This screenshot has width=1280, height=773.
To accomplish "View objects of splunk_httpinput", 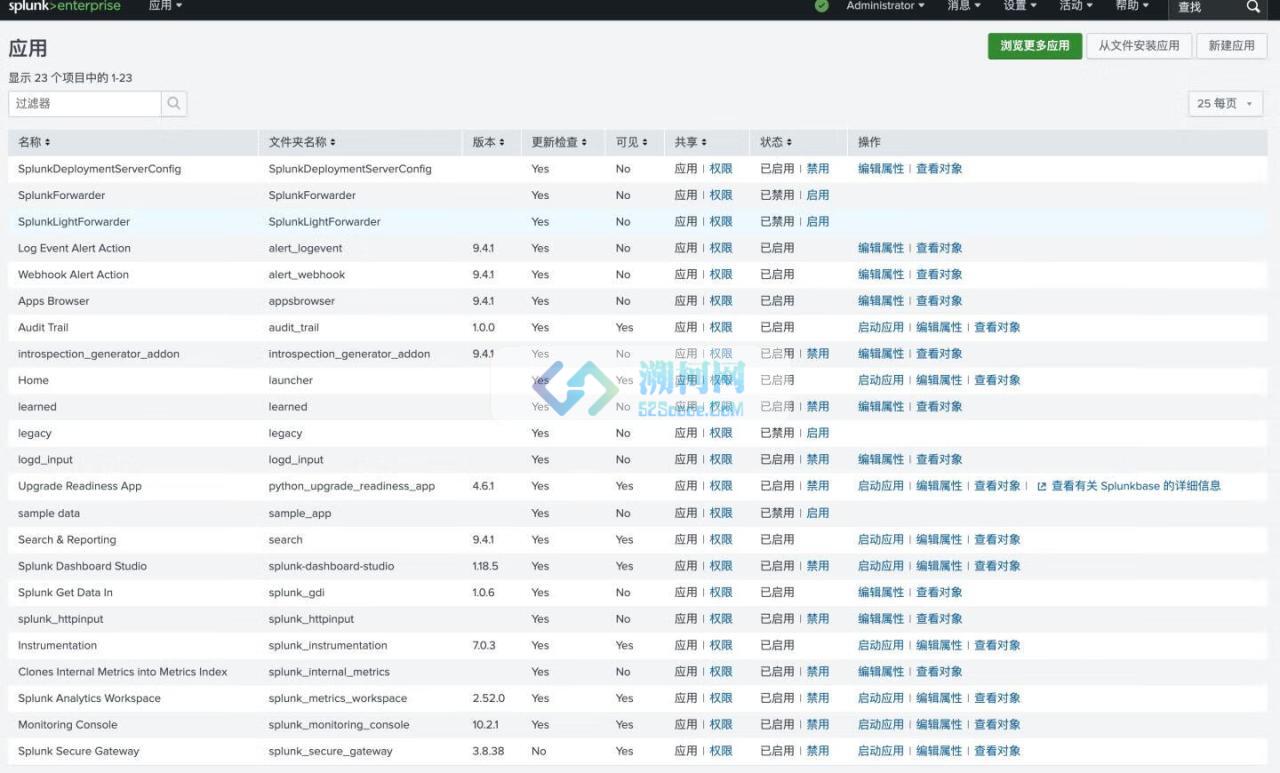I will (939, 619).
